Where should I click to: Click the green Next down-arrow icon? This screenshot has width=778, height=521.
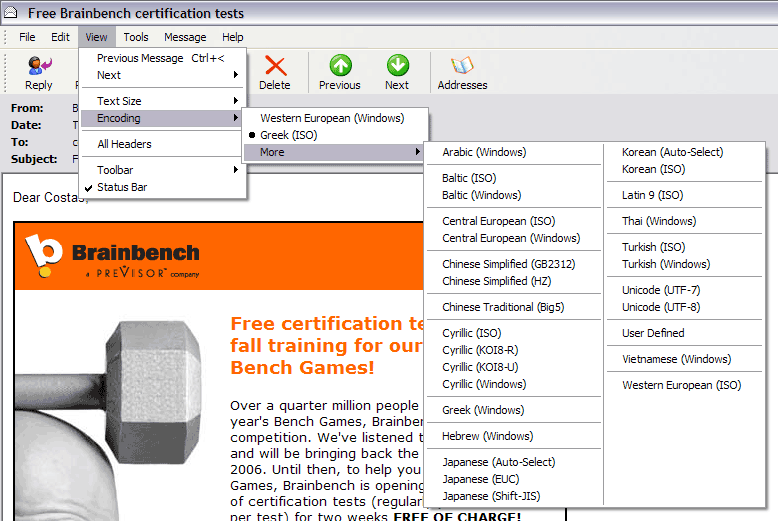(x=397, y=65)
